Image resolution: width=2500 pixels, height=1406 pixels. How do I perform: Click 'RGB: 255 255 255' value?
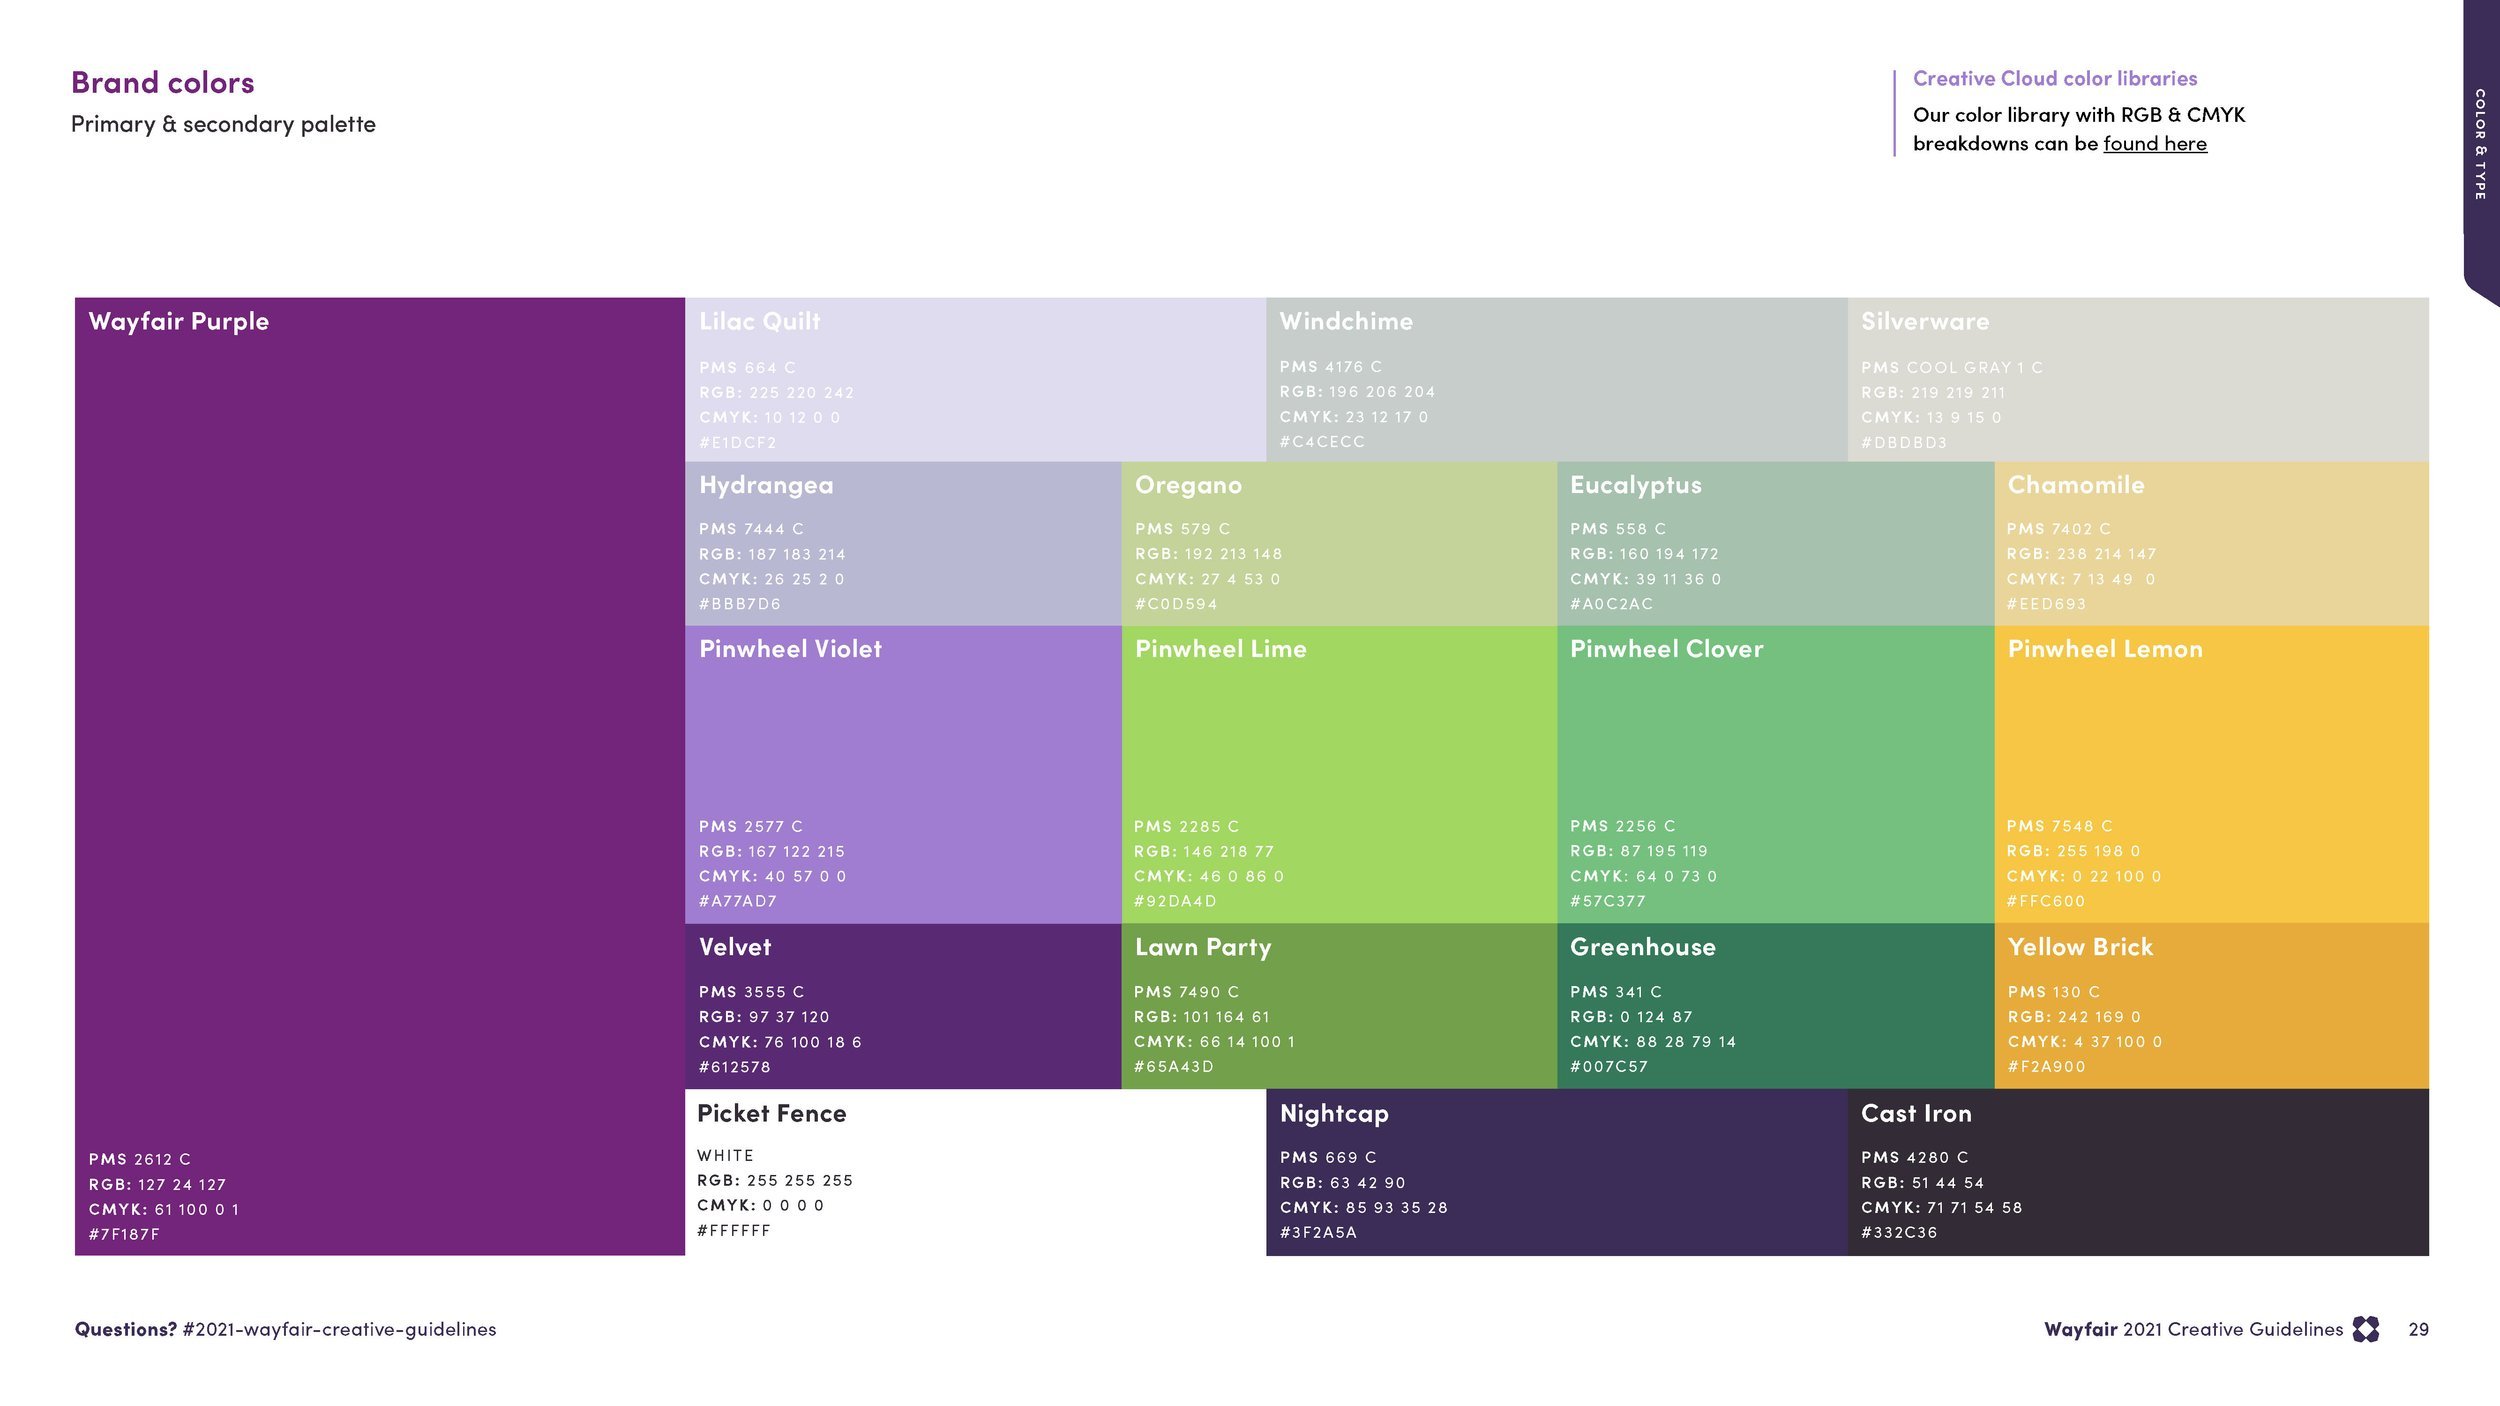click(x=775, y=1180)
